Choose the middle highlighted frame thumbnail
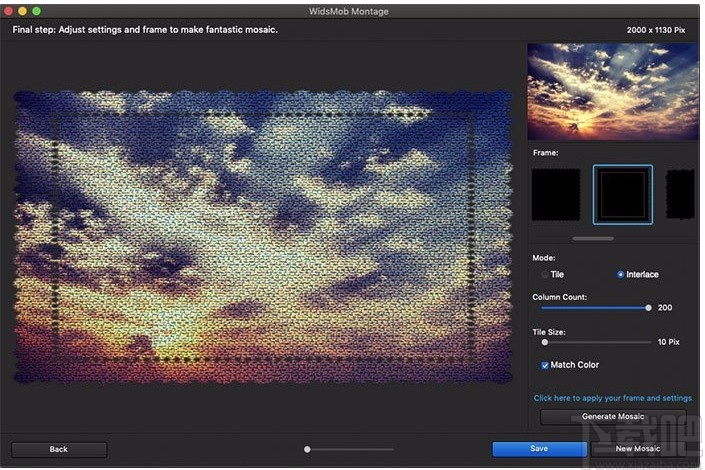 [x=622, y=195]
